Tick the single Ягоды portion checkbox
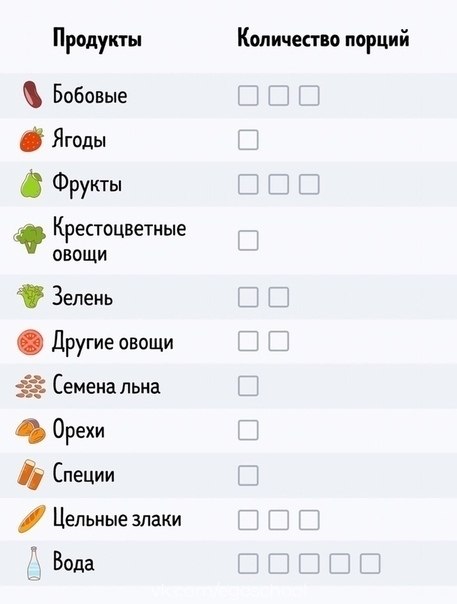Image resolution: width=457 pixels, height=604 pixels. [x=248, y=140]
